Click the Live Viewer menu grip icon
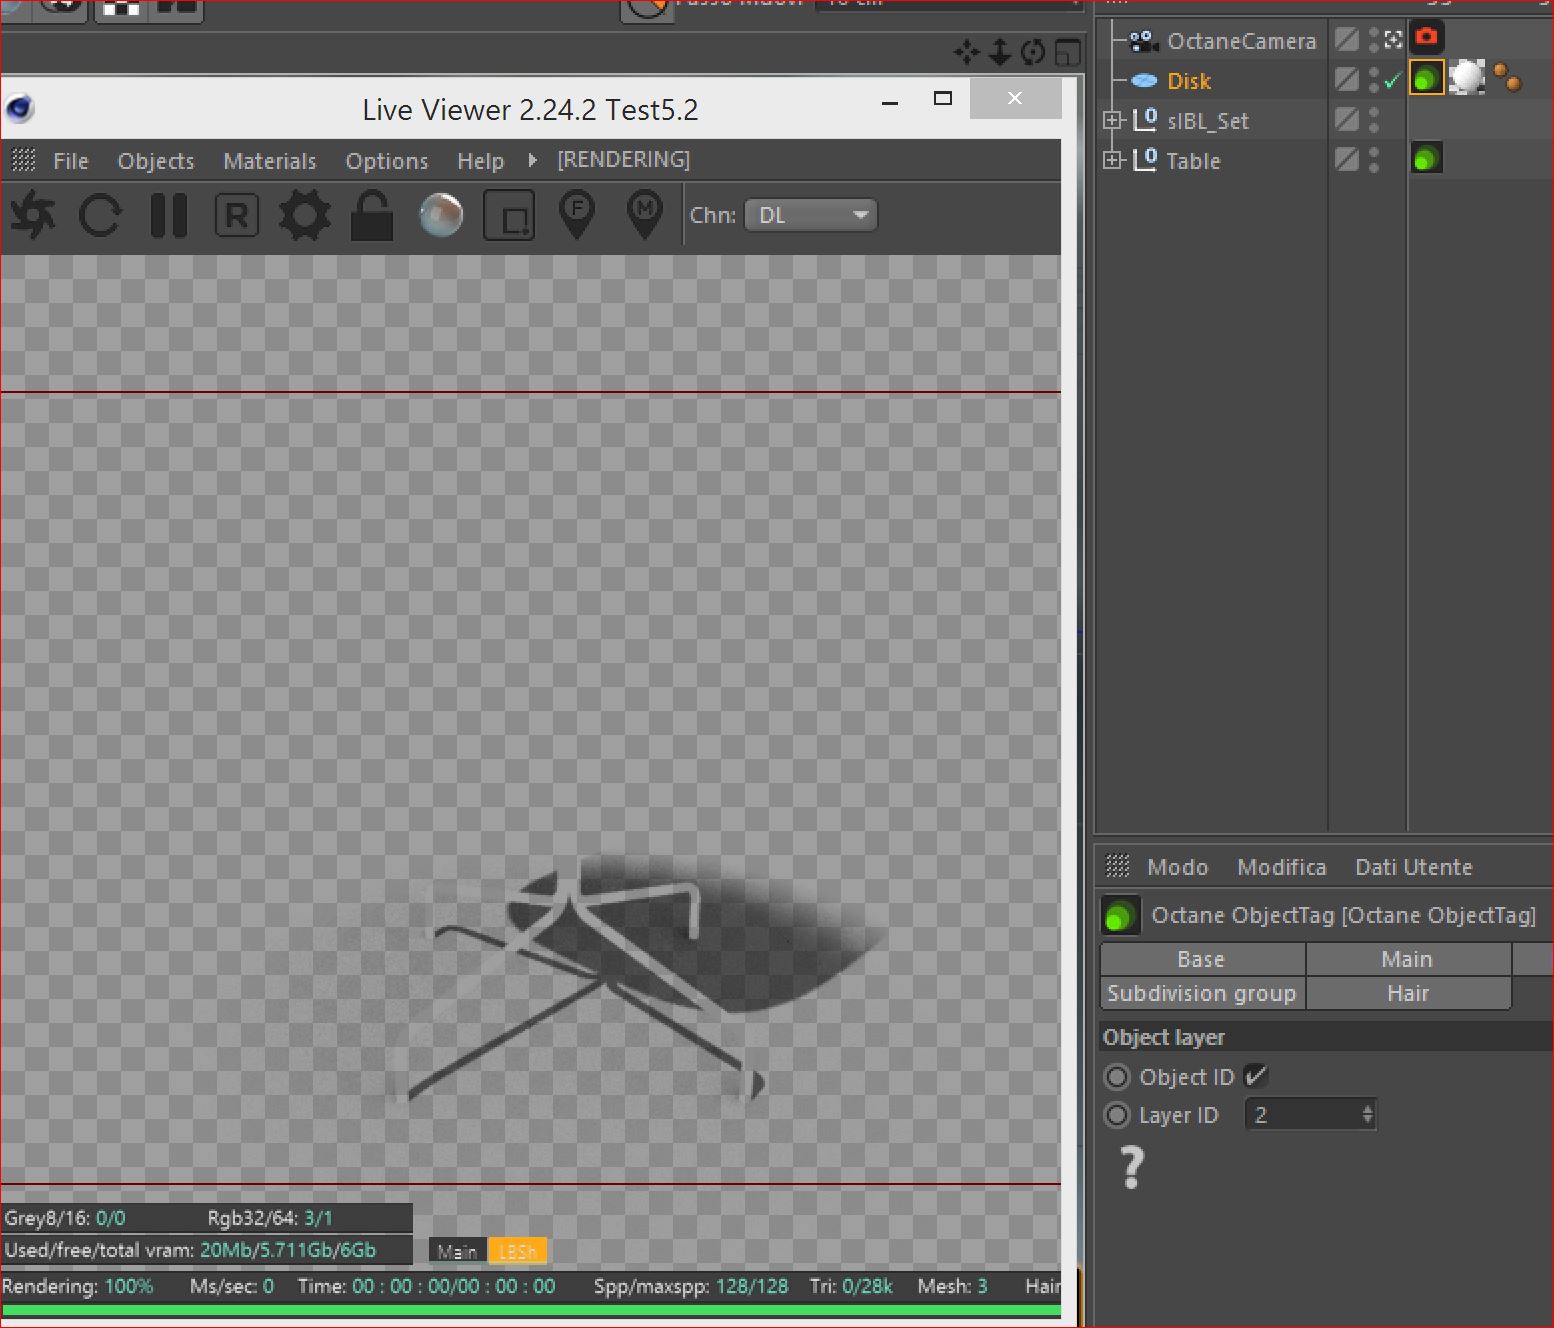 tap(24, 160)
